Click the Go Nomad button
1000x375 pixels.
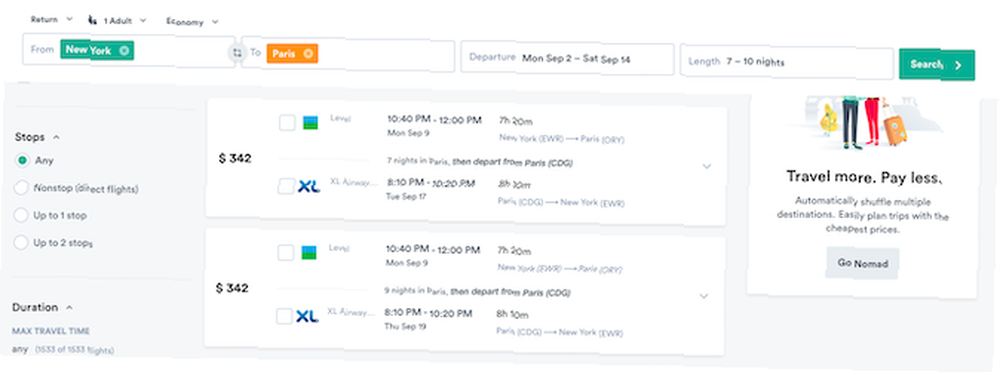pyautogui.click(x=862, y=263)
